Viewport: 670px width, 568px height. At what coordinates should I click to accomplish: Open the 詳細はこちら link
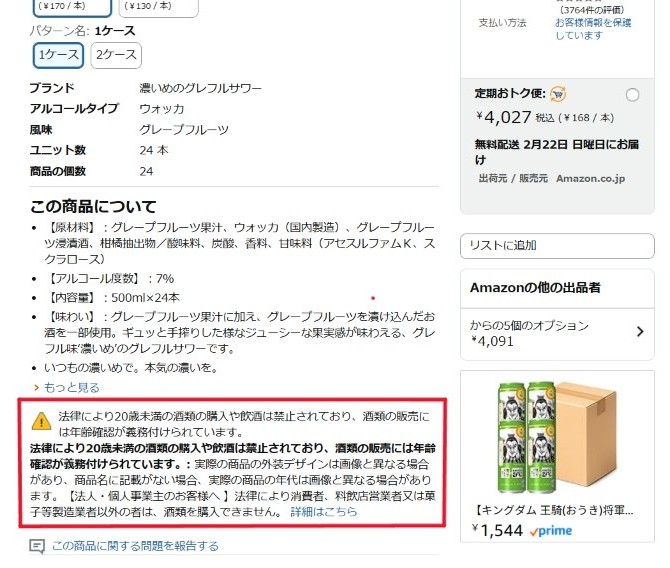[x=323, y=512]
